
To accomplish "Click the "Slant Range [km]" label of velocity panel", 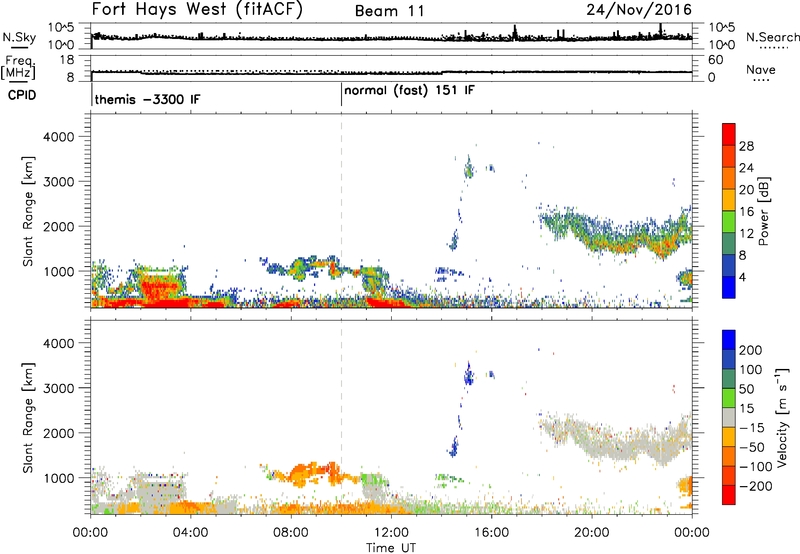I will point(28,418).
